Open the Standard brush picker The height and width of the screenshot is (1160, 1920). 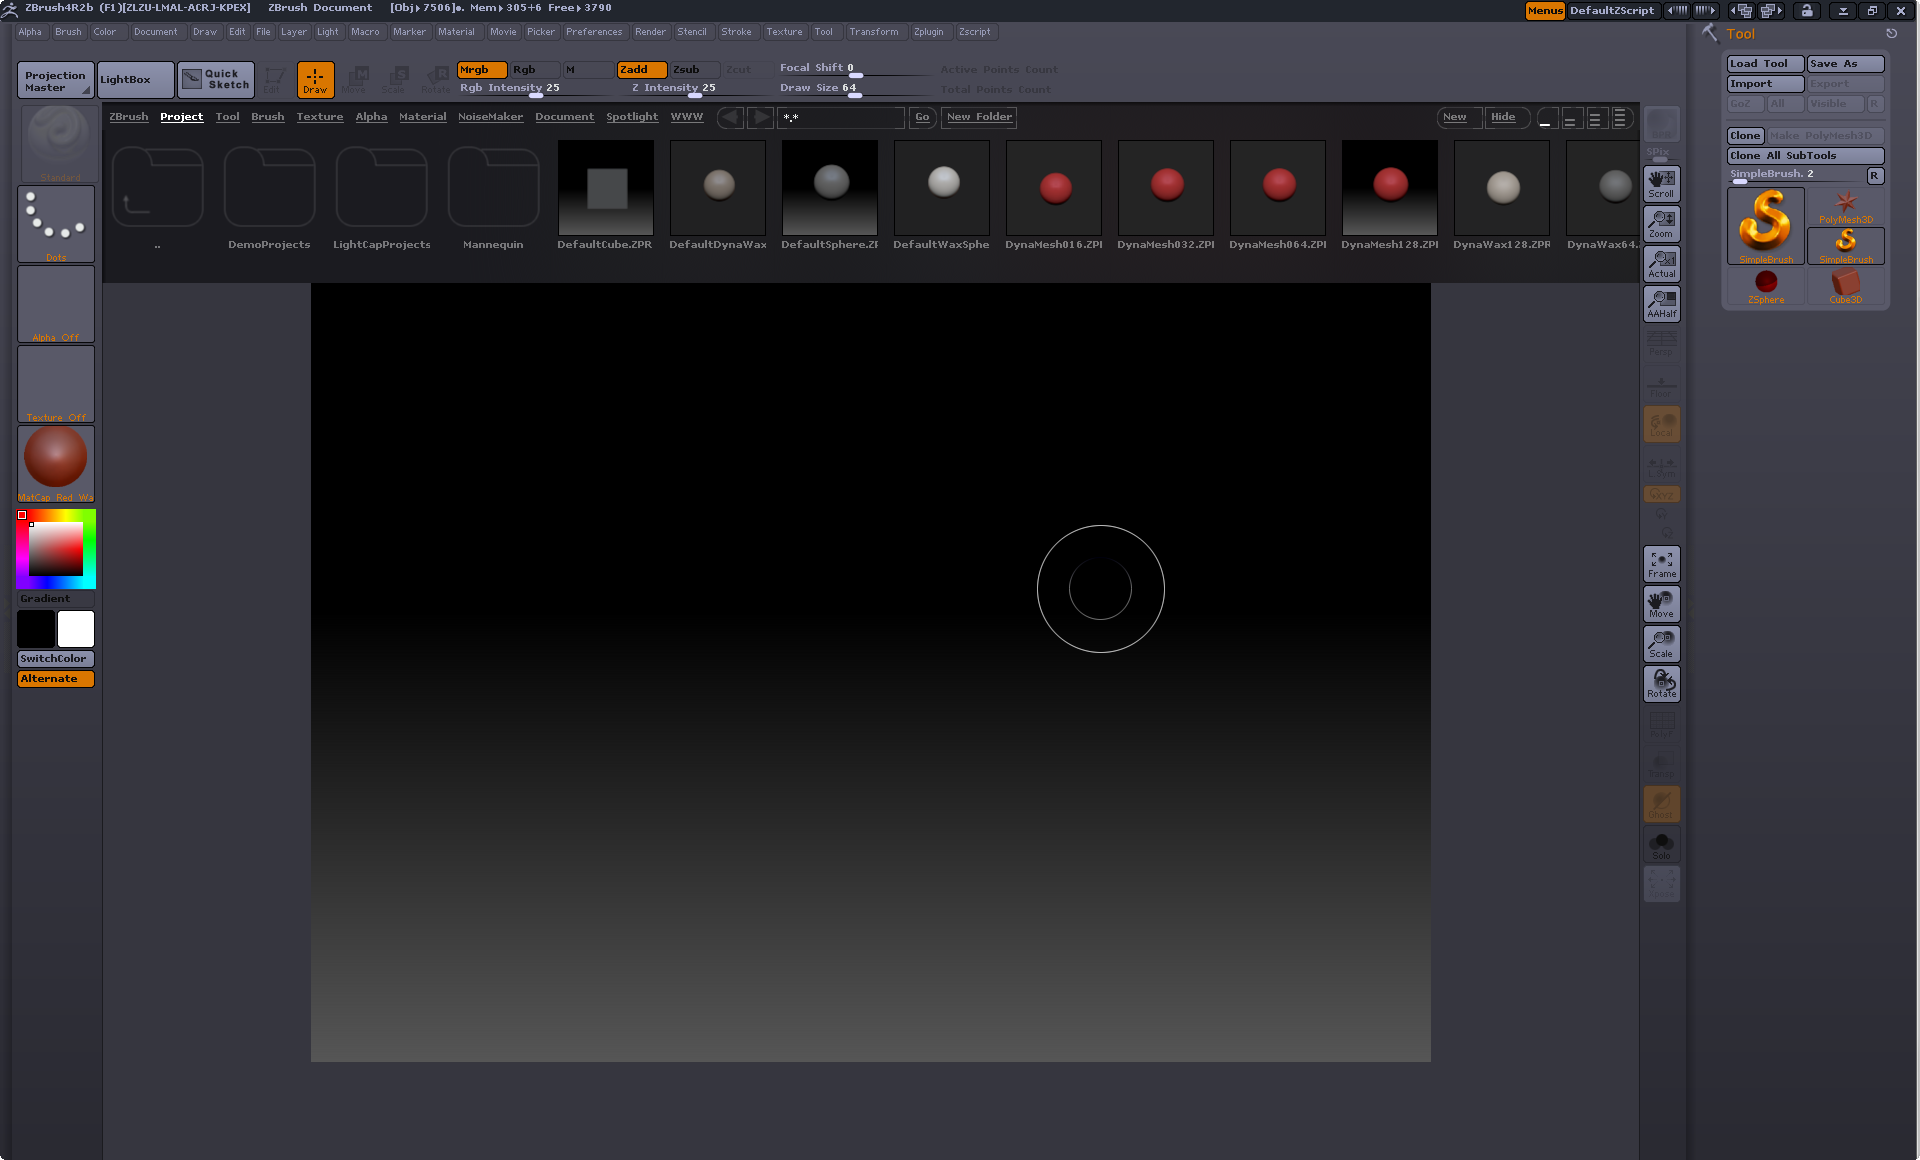coord(58,142)
